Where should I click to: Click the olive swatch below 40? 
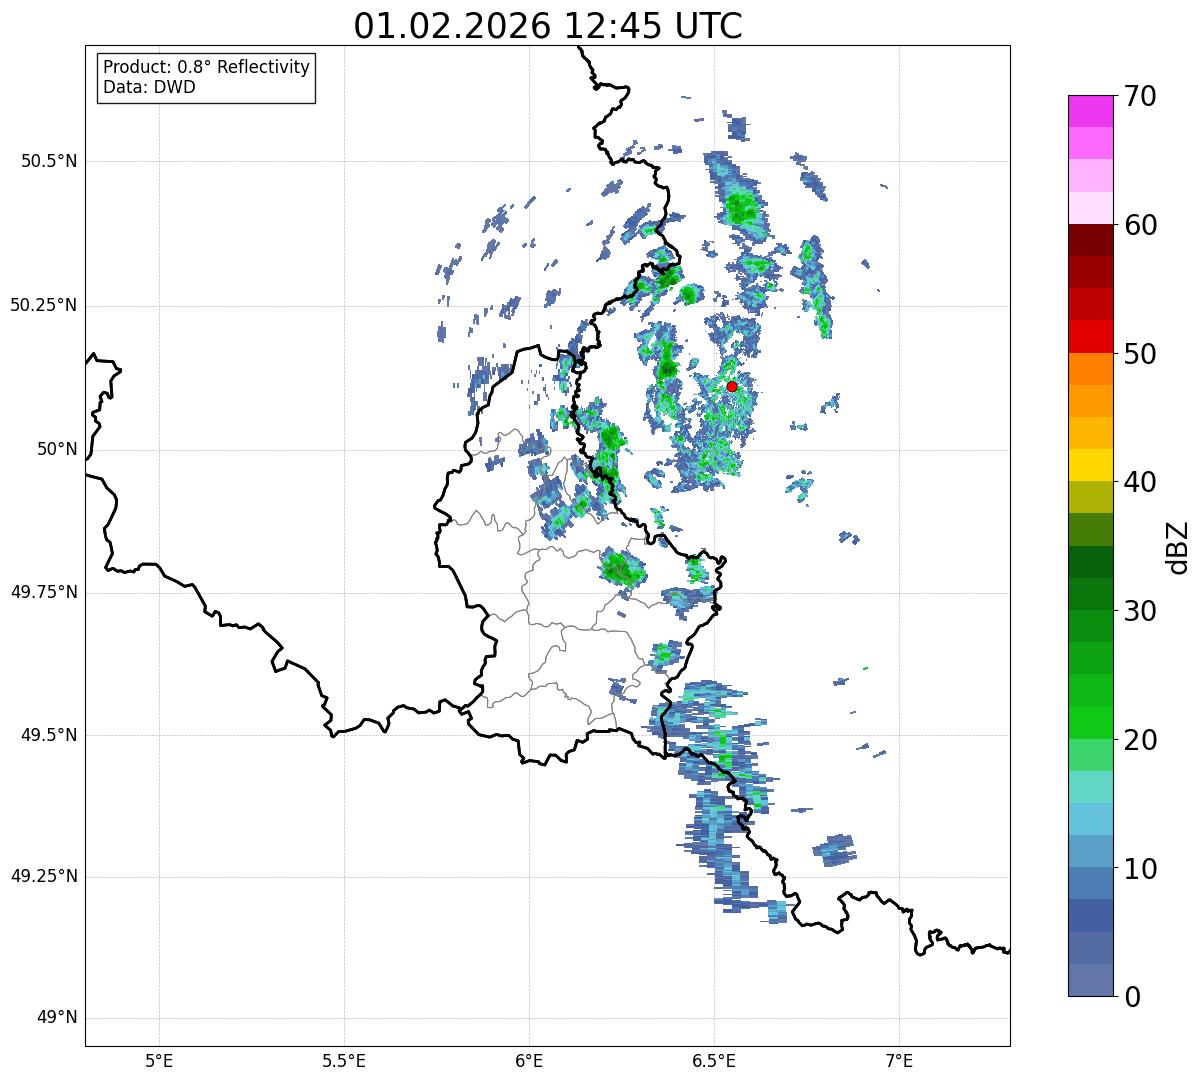point(1090,497)
